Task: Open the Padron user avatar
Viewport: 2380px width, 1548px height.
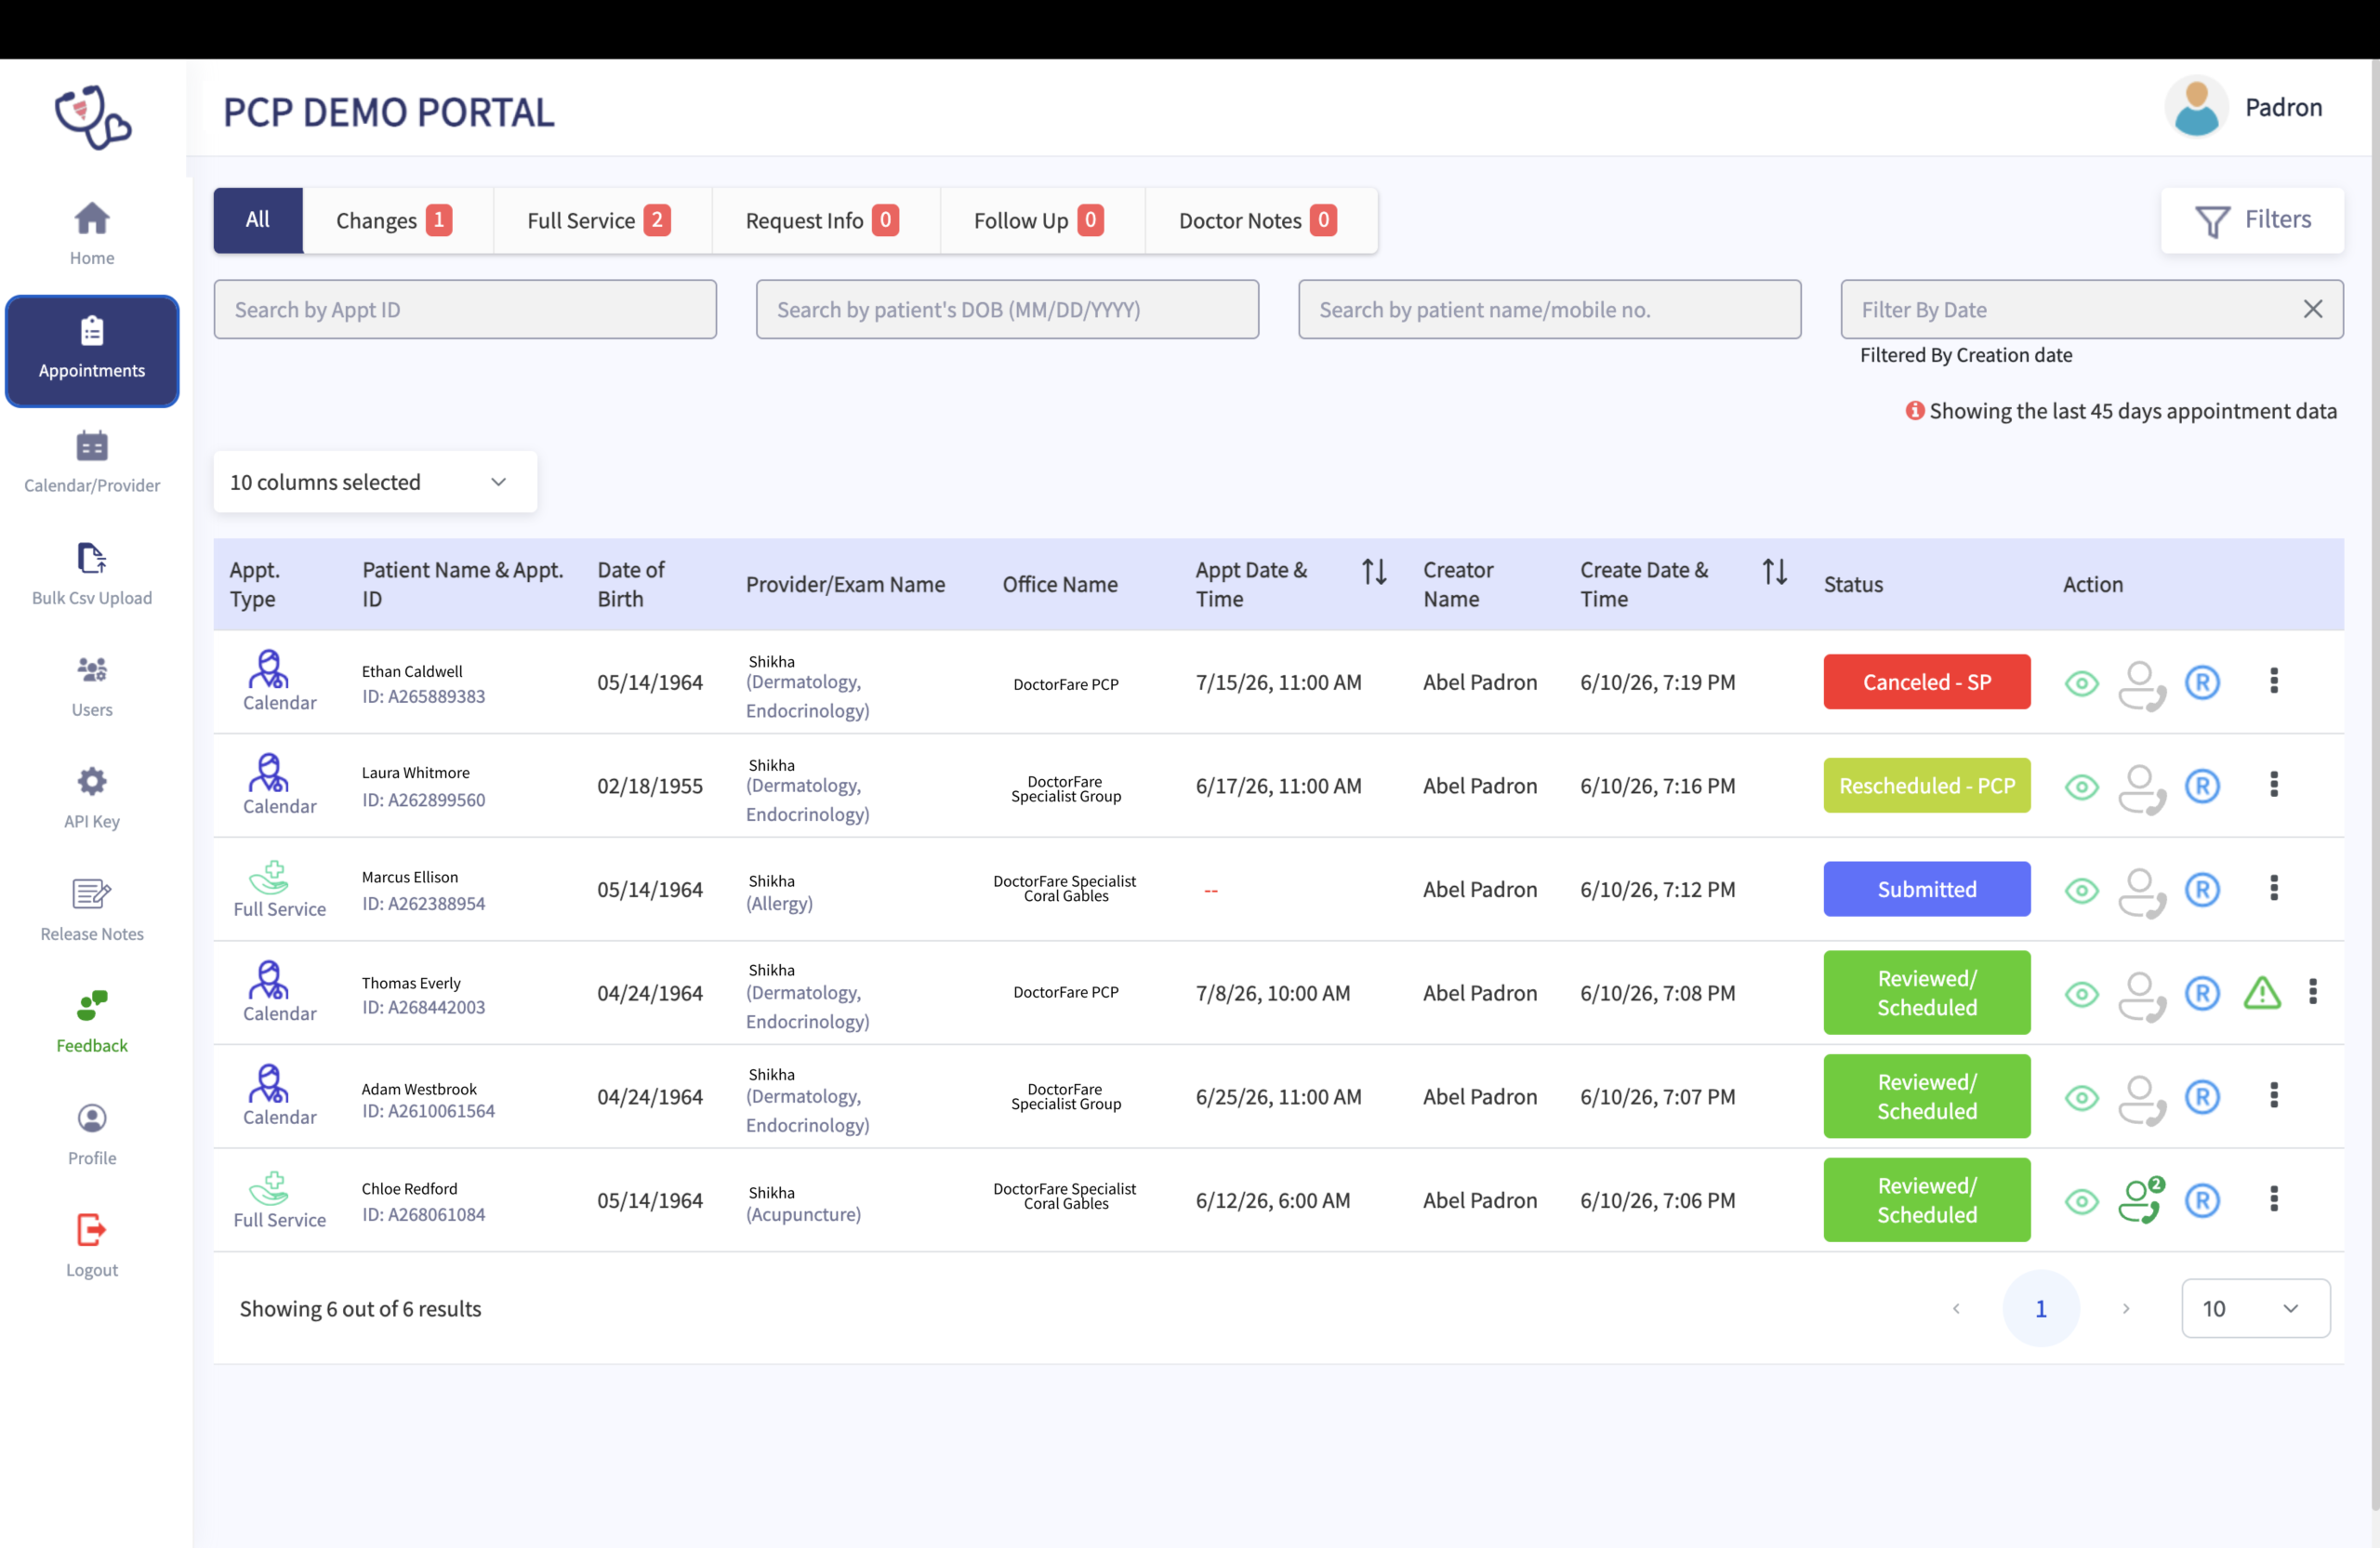Action: pos(2196,107)
